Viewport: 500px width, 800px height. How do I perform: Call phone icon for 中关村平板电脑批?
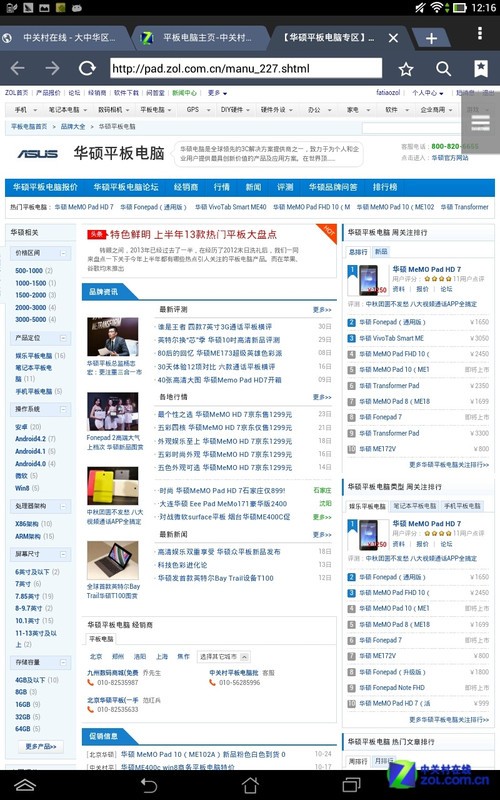coord(212,682)
